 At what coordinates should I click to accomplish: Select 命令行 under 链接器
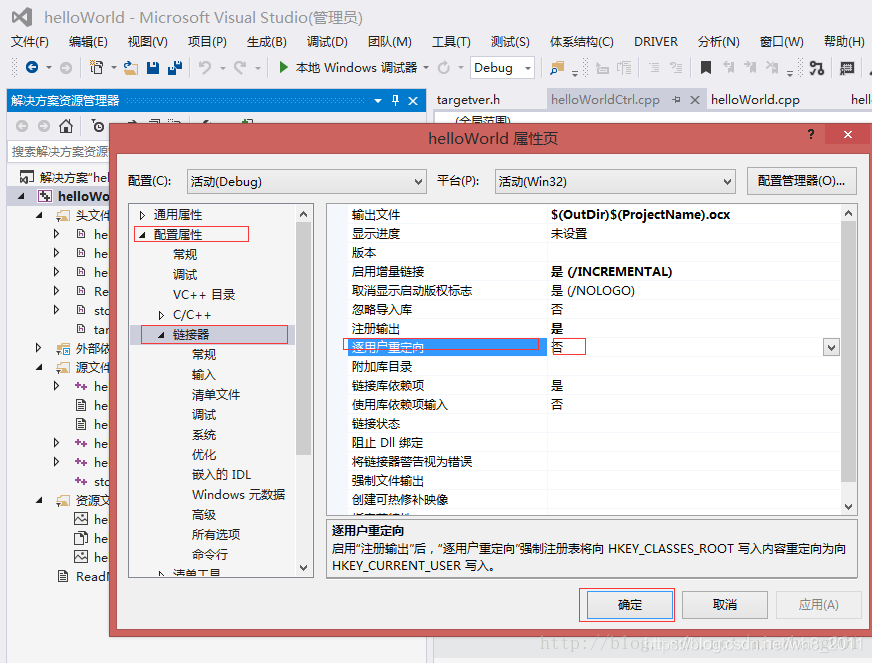tap(210, 555)
